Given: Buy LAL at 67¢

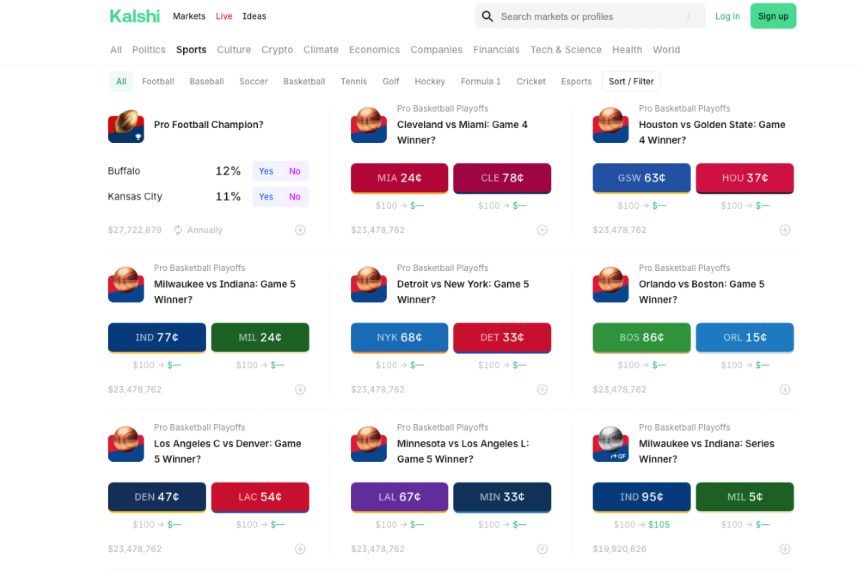Looking at the screenshot, I should point(399,496).
